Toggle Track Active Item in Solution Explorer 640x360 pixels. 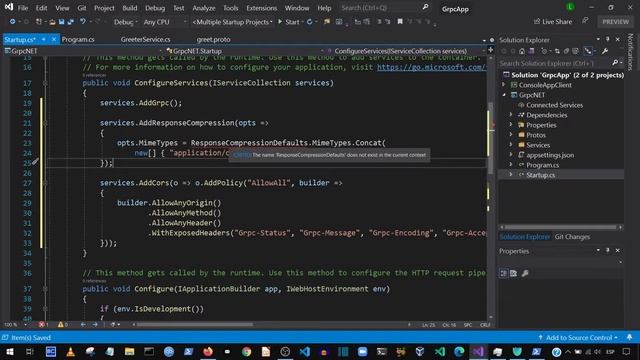(588, 51)
